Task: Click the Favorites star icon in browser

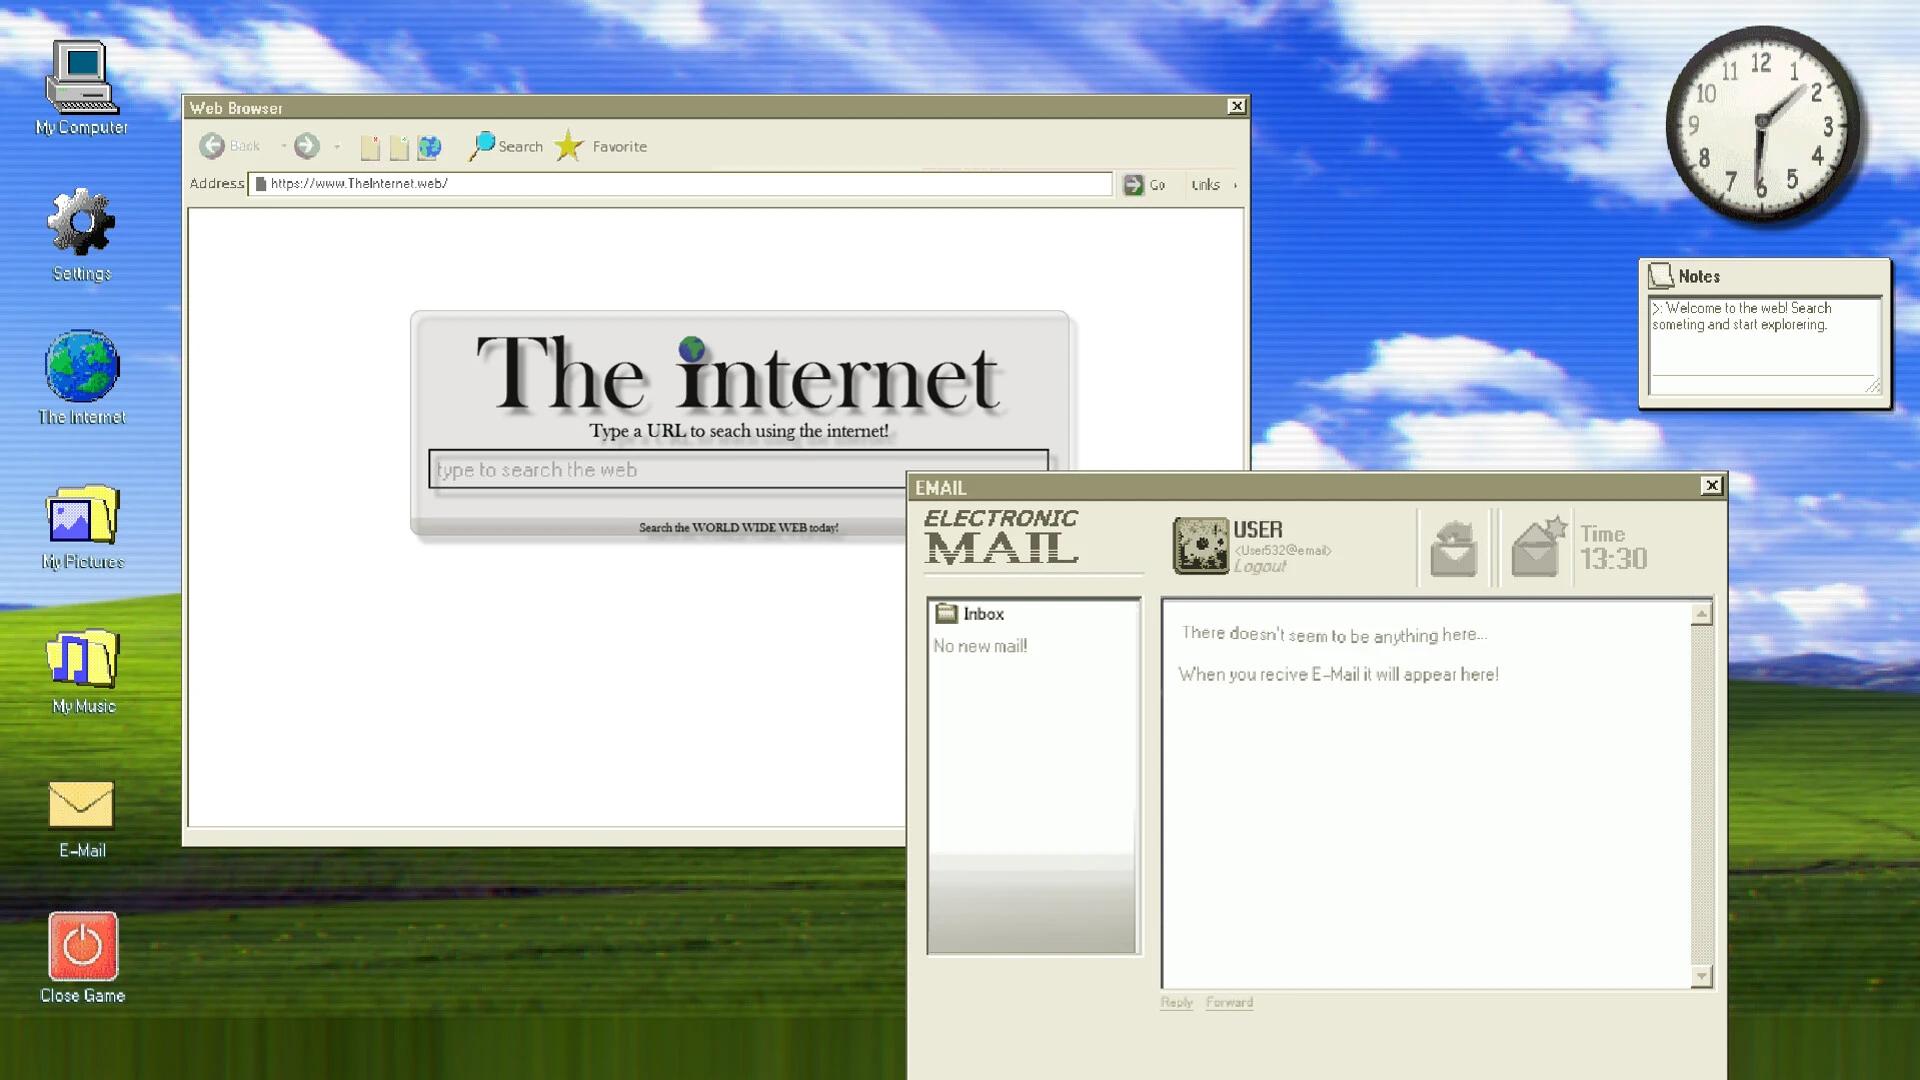Action: (x=570, y=145)
